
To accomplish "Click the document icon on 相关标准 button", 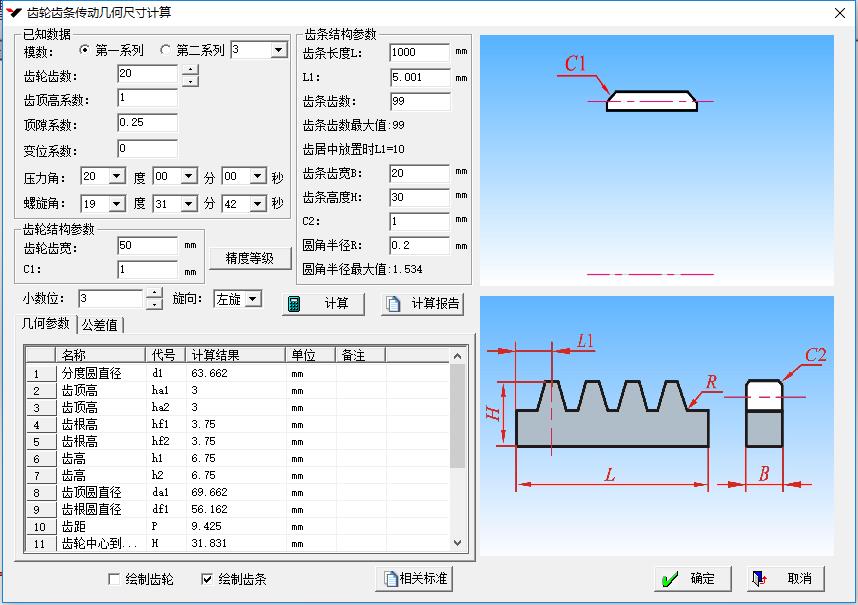I will point(391,578).
